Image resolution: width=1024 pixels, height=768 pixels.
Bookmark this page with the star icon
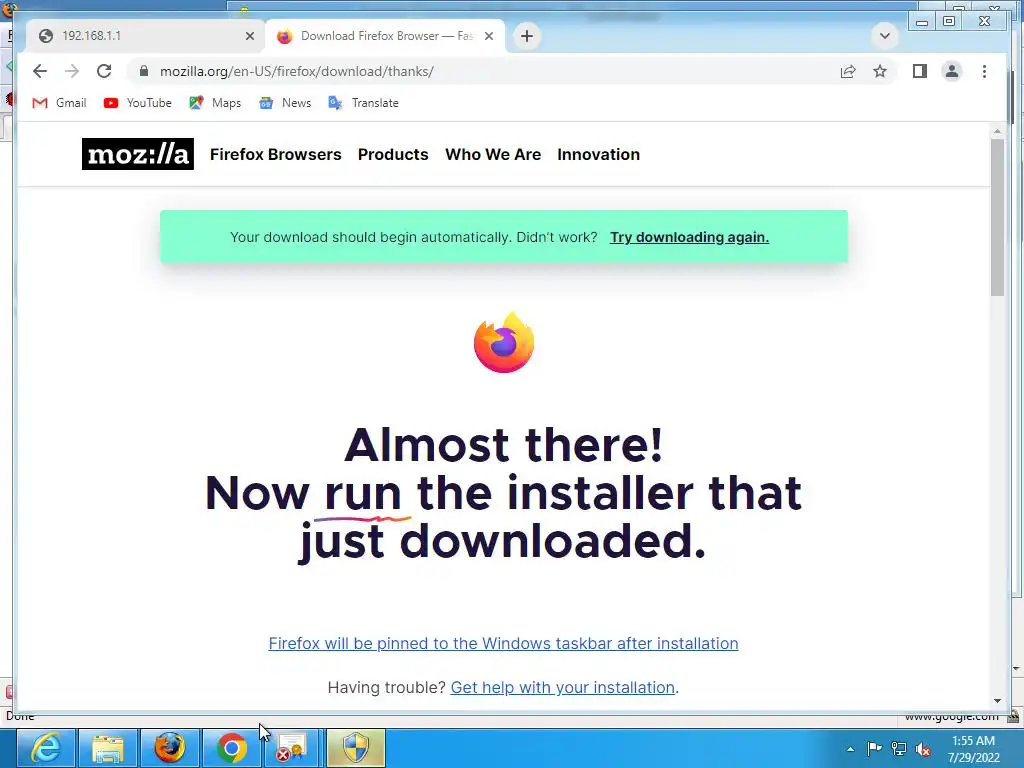(x=880, y=71)
